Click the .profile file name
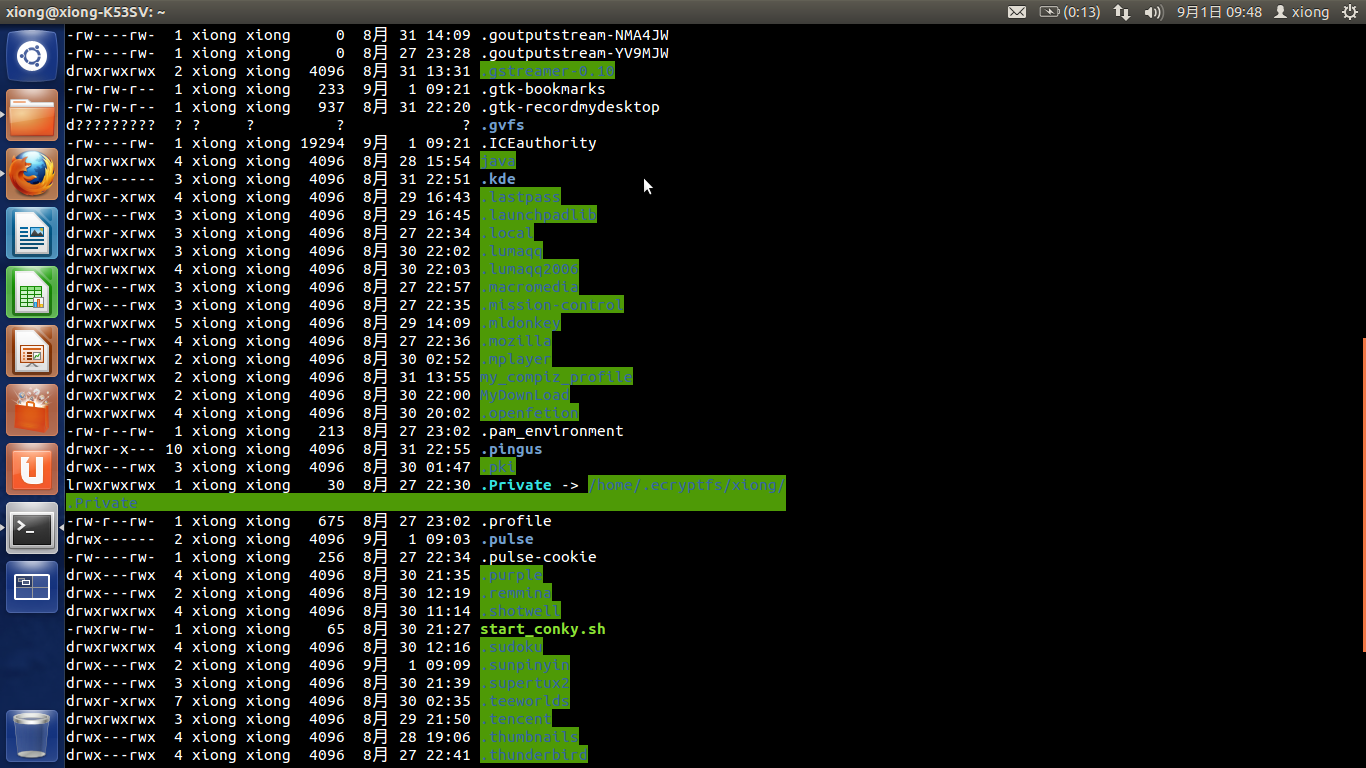The width and height of the screenshot is (1366, 768). (x=516, y=521)
